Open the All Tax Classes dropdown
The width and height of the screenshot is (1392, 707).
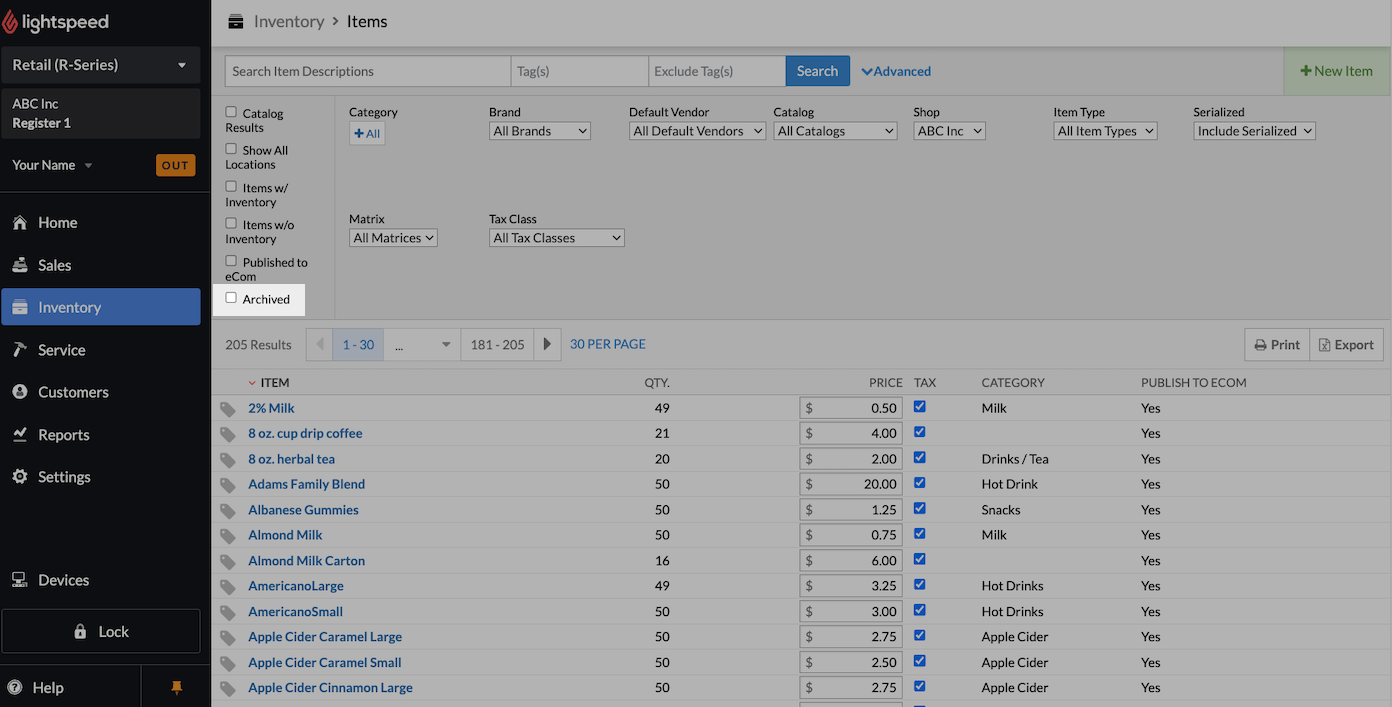(557, 238)
